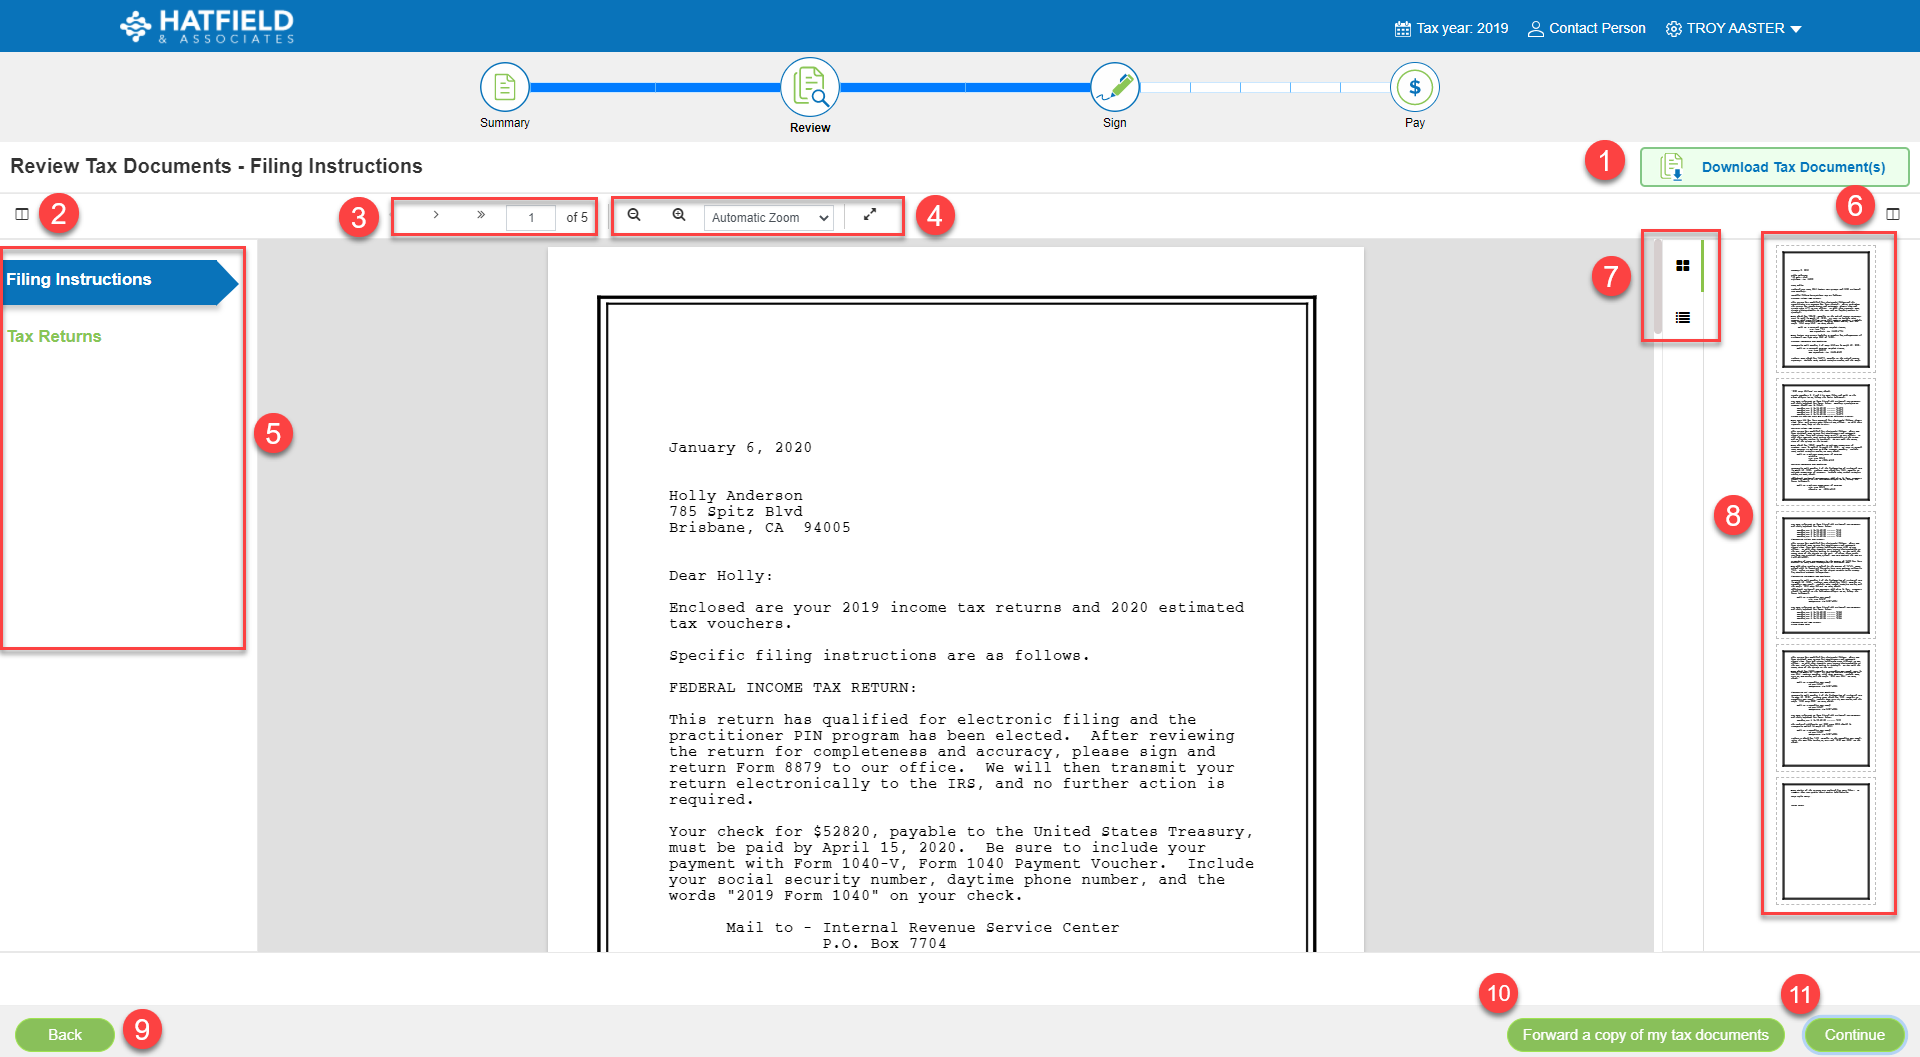Viewport: 1920px width, 1057px height.
Task: Open Contact Person details
Action: 1586,29
